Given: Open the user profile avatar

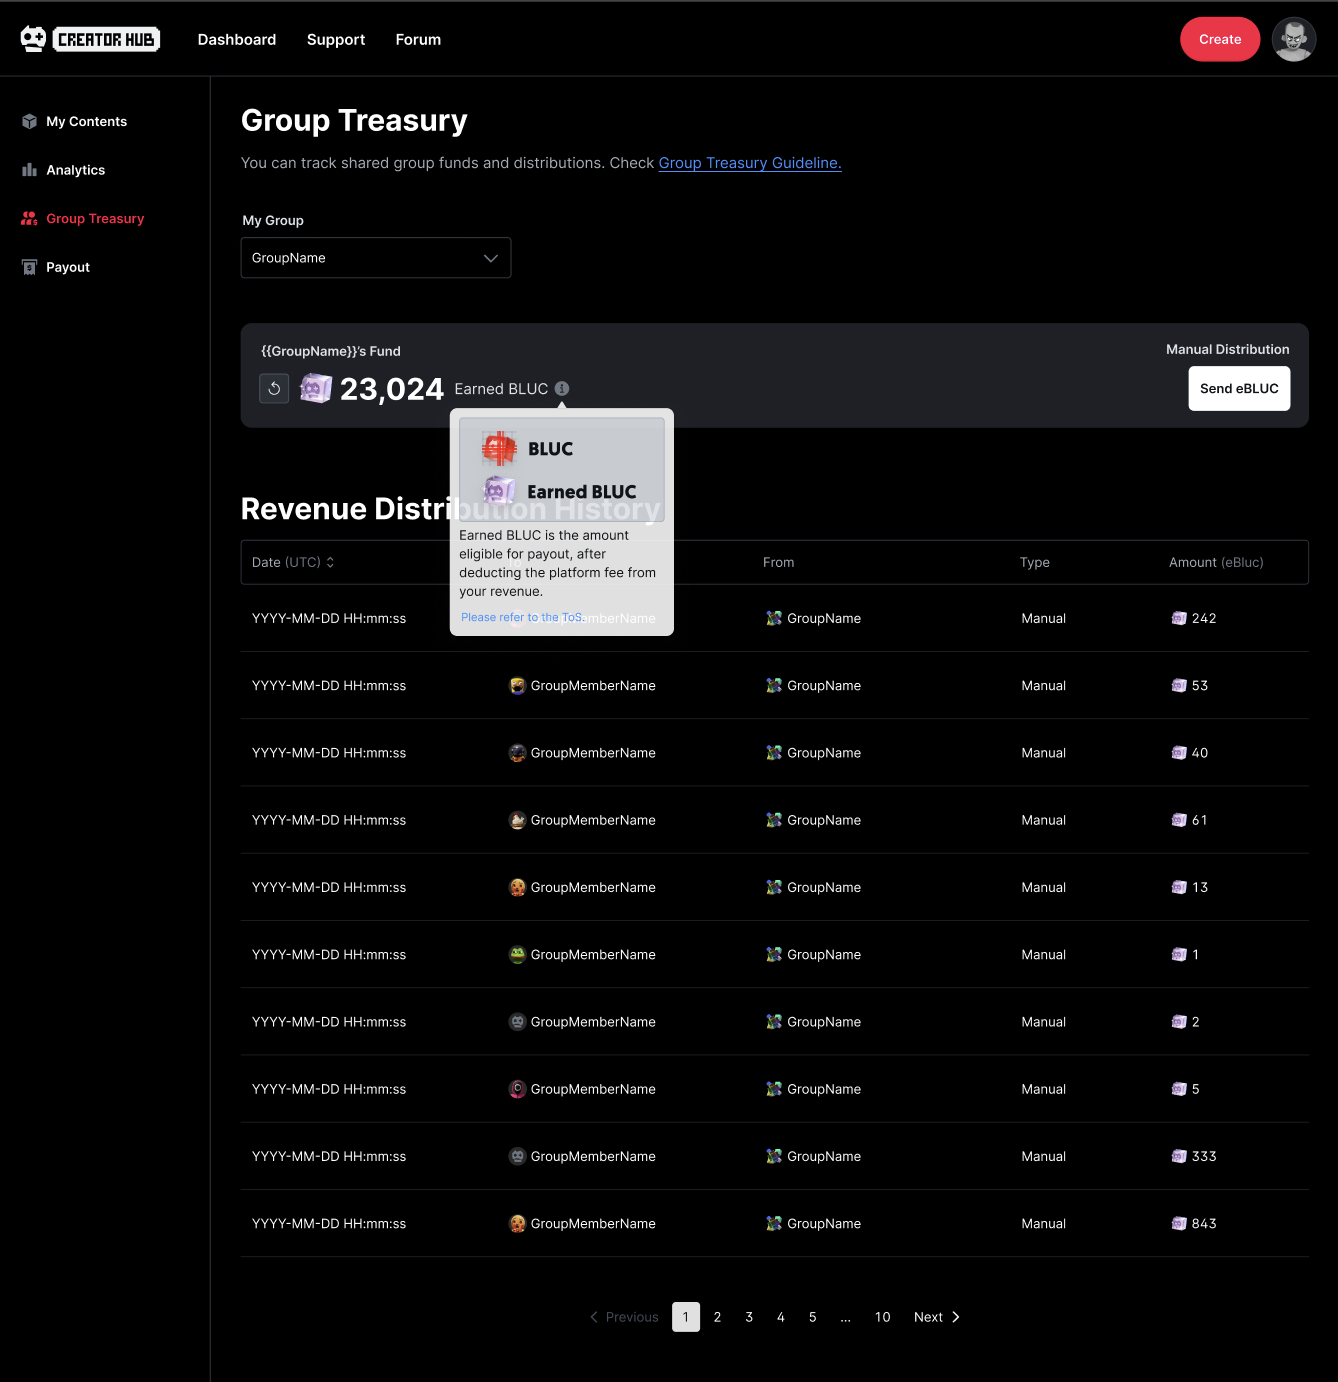Looking at the screenshot, I should coord(1293,40).
